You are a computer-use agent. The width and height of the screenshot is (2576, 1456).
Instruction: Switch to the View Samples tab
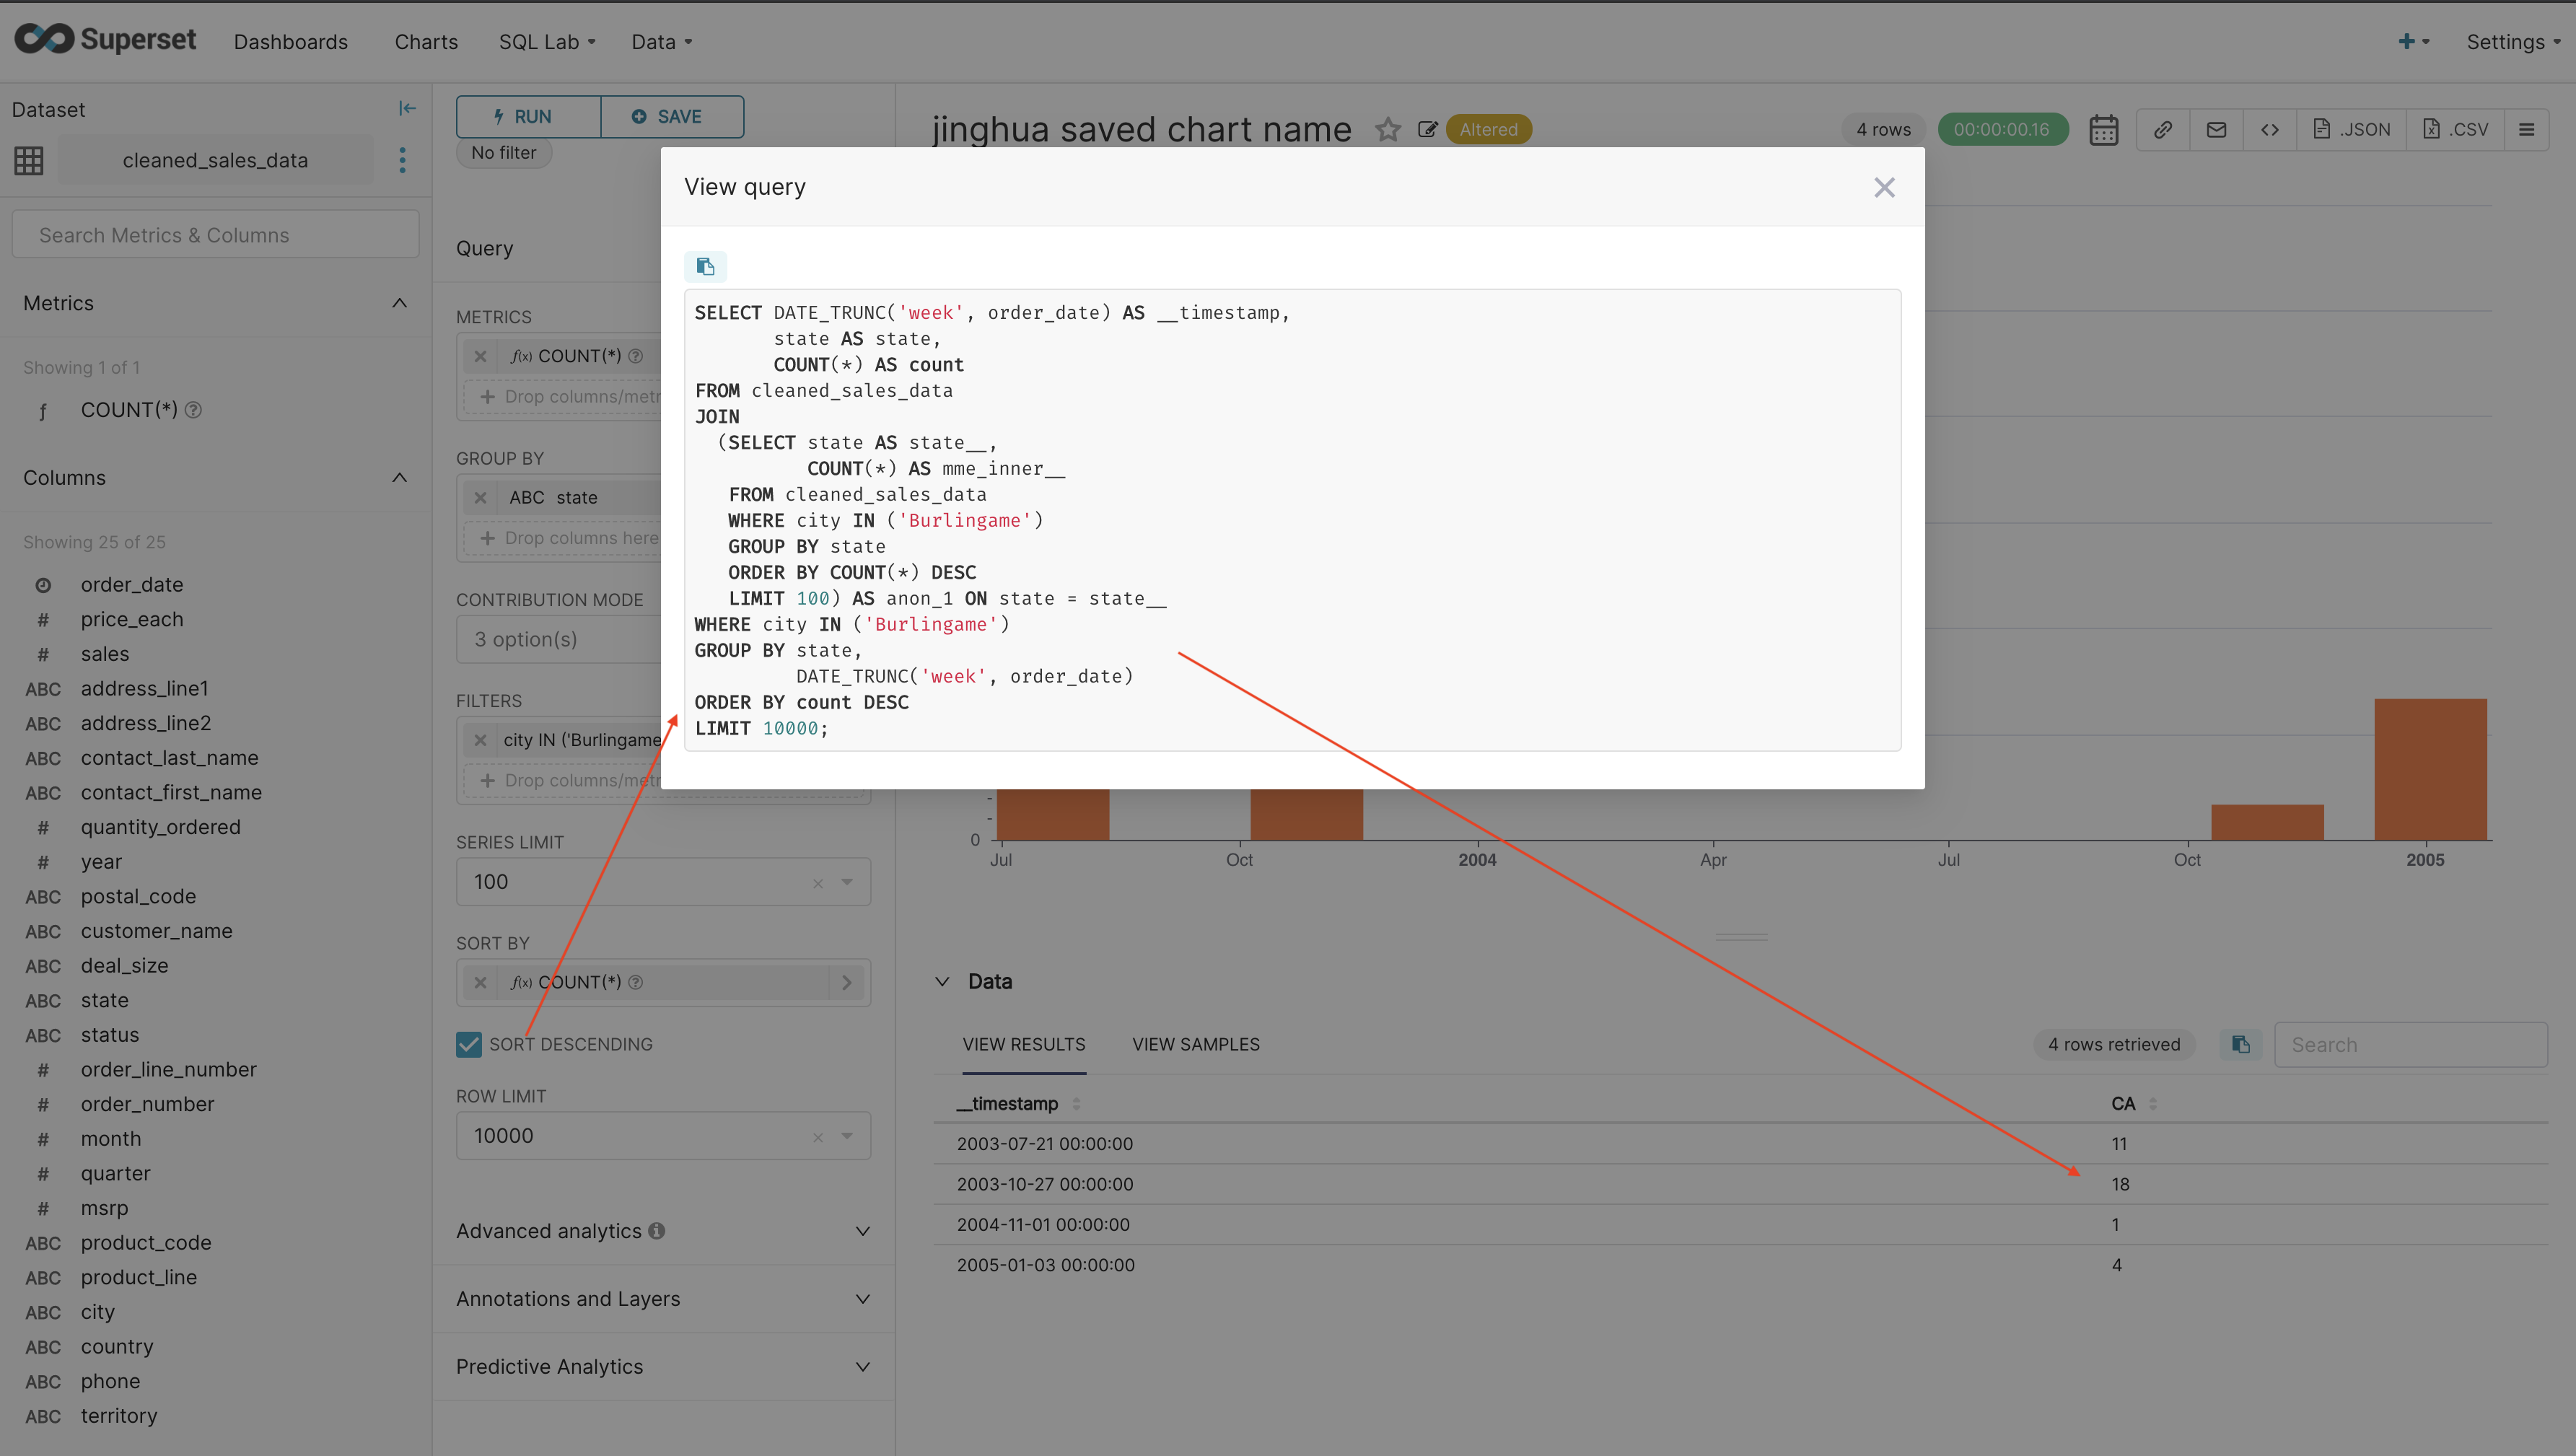1196,1044
